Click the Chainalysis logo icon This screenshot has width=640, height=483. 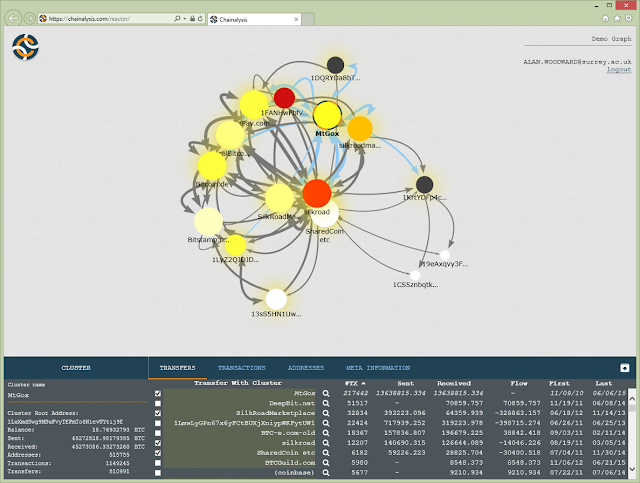click(25, 47)
